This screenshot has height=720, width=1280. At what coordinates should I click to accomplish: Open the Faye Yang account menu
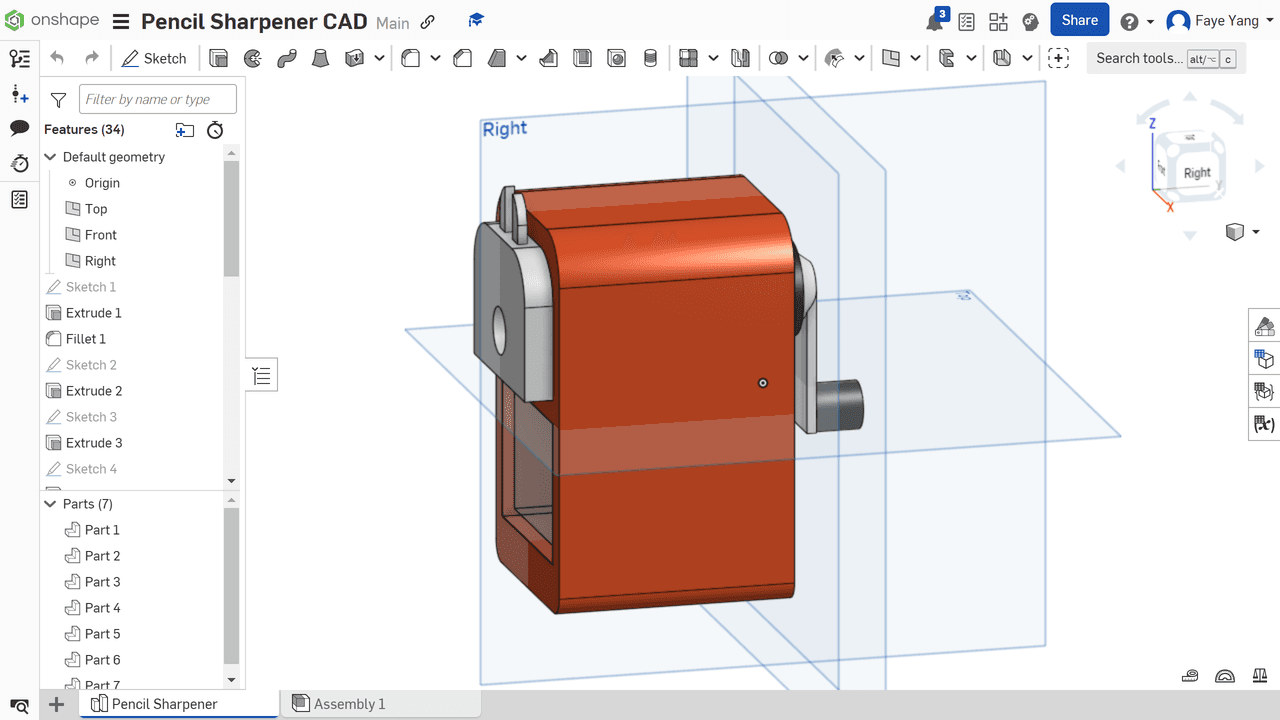[1210, 21]
